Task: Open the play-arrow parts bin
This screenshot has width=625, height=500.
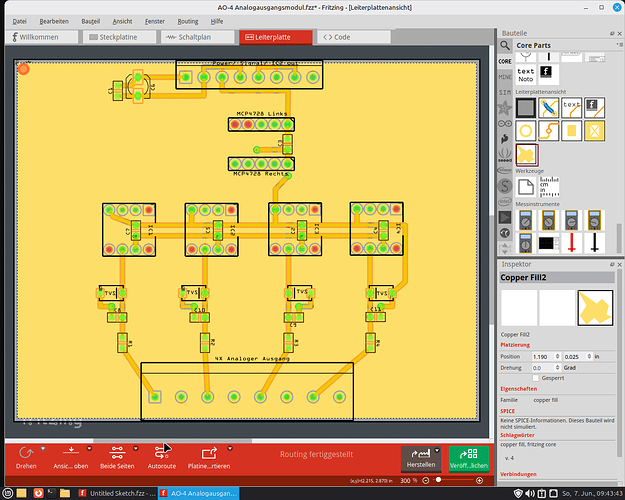Action: (x=505, y=217)
